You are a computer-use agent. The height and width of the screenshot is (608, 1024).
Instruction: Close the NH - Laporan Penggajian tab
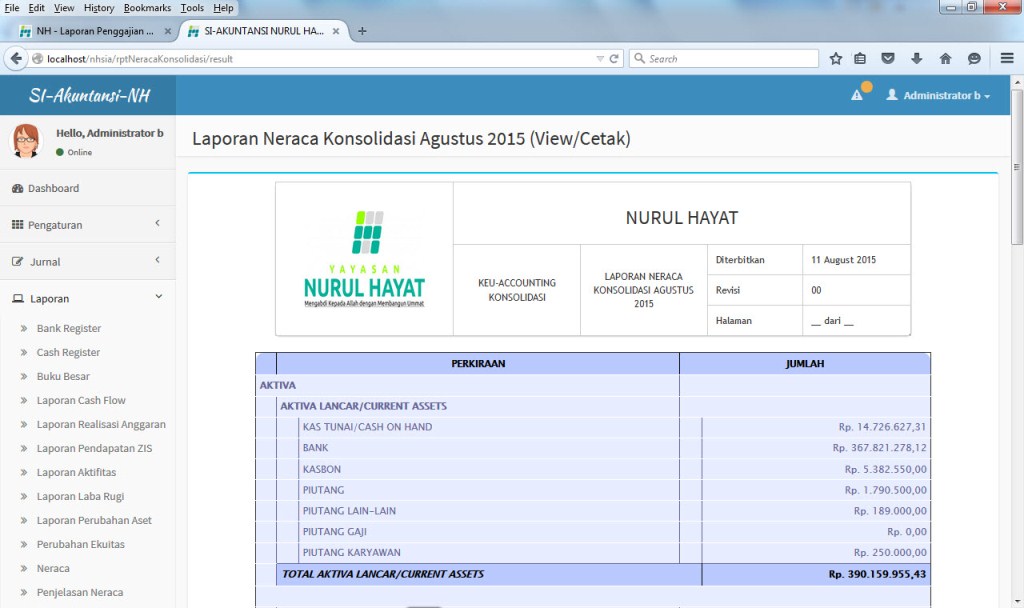tap(168, 31)
